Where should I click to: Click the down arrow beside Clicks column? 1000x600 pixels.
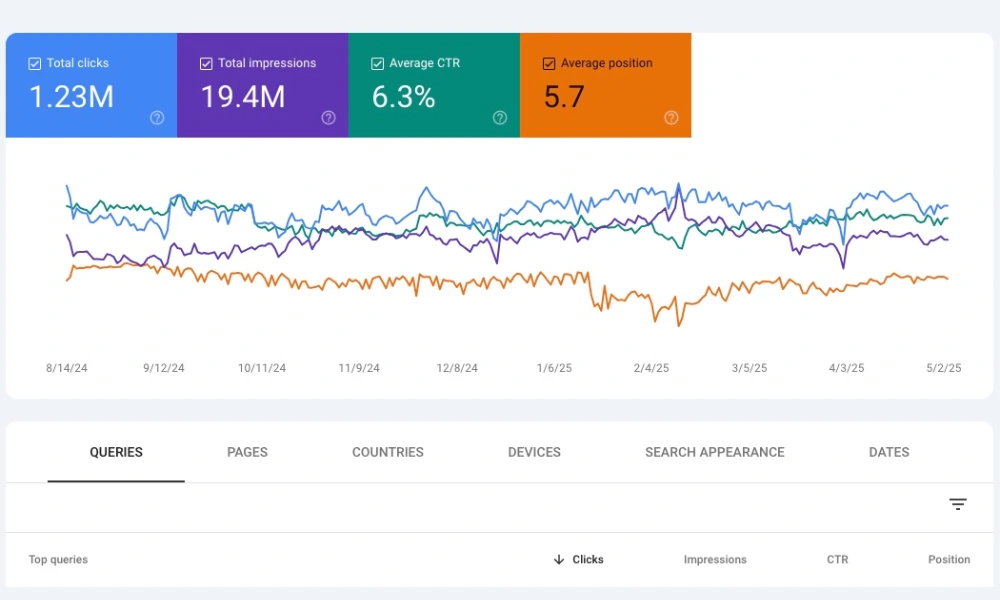[559, 560]
